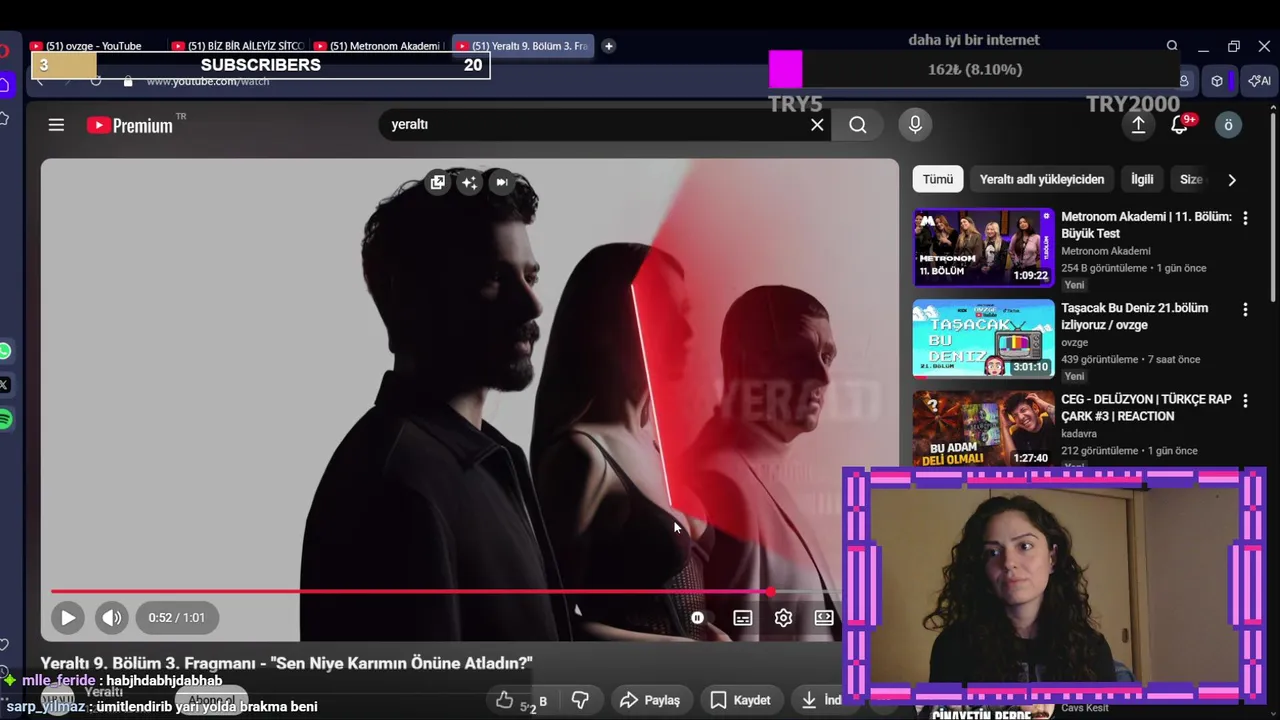Switch to the 'Metronom Akademi' browser tab

point(379,46)
